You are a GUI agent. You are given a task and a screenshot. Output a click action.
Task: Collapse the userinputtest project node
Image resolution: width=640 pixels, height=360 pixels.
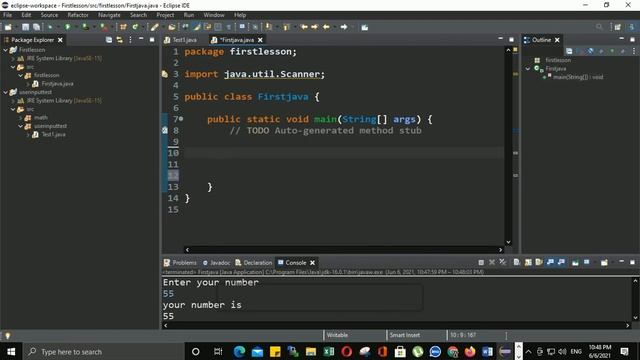[6, 92]
